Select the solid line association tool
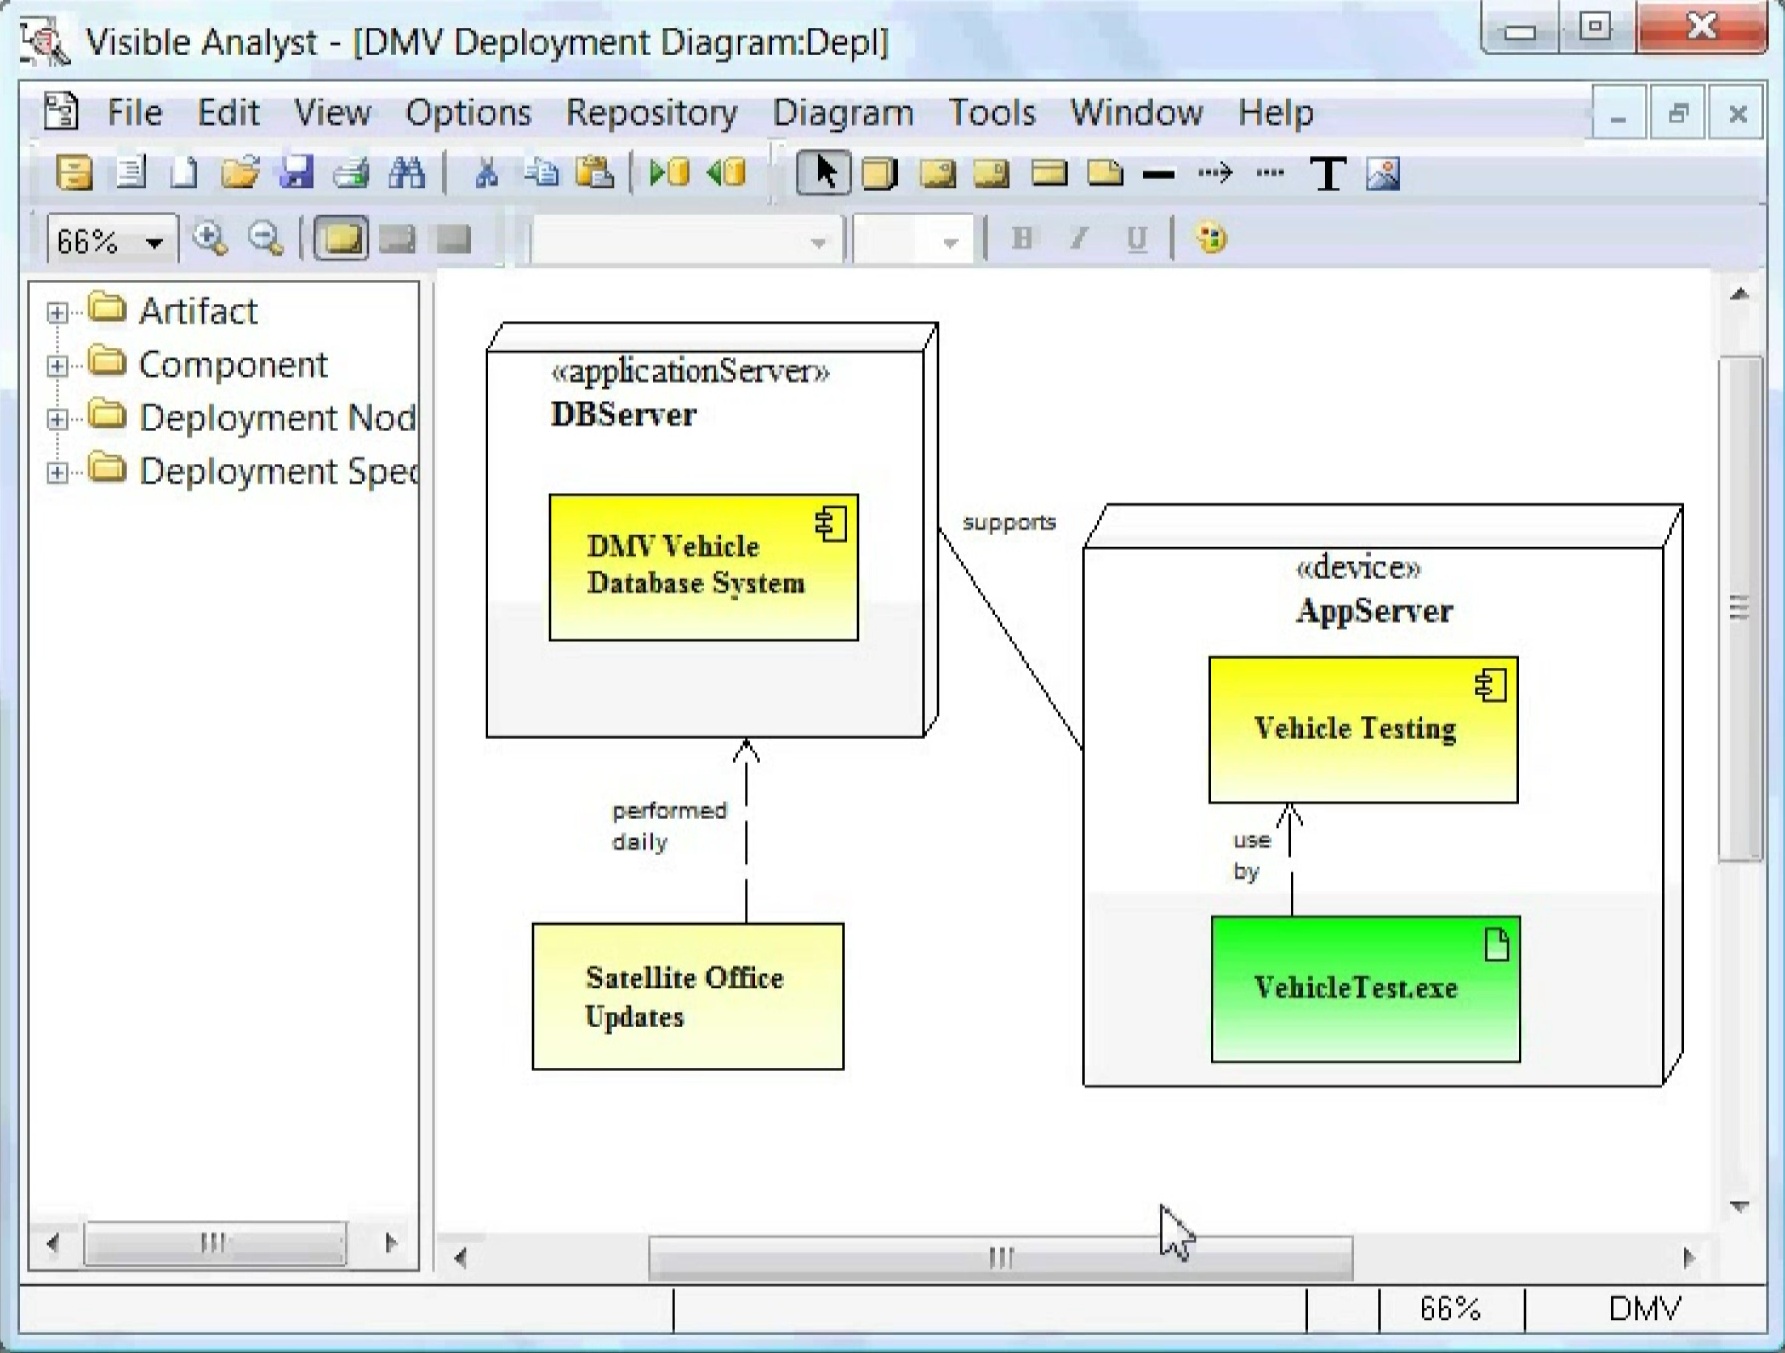1785x1353 pixels. 1158,175
